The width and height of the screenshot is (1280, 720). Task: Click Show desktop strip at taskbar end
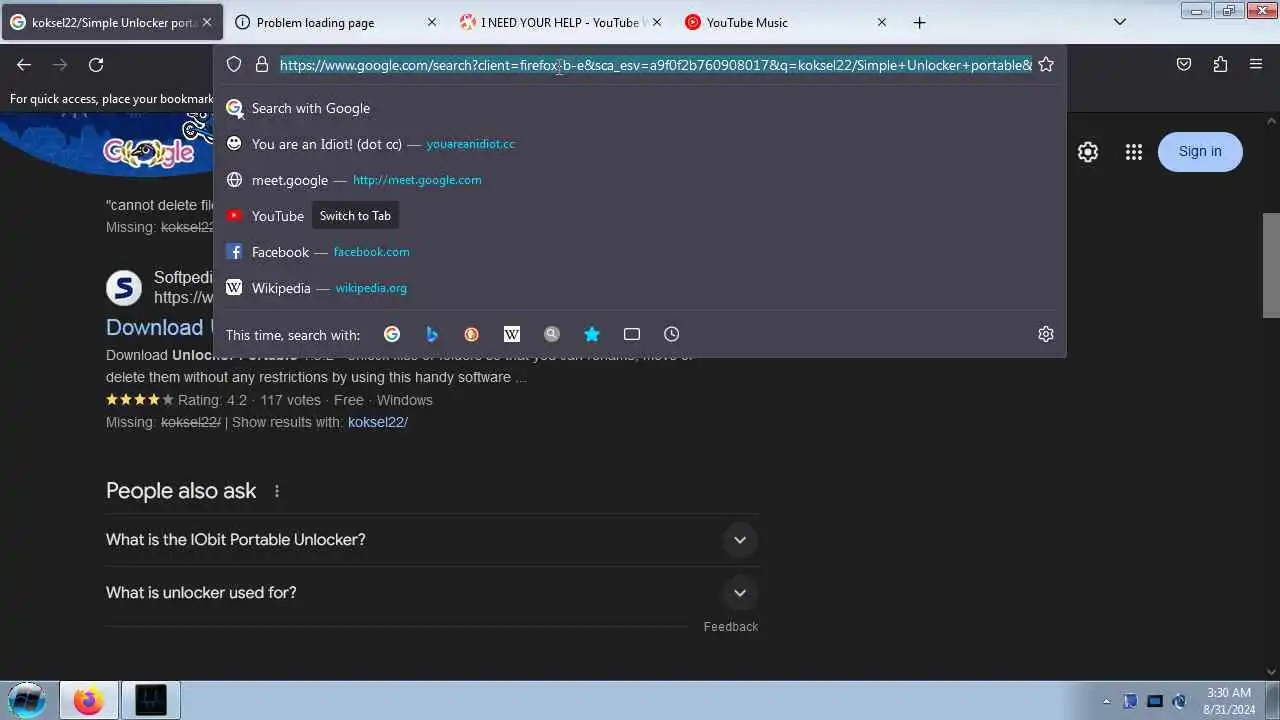point(1273,700)
